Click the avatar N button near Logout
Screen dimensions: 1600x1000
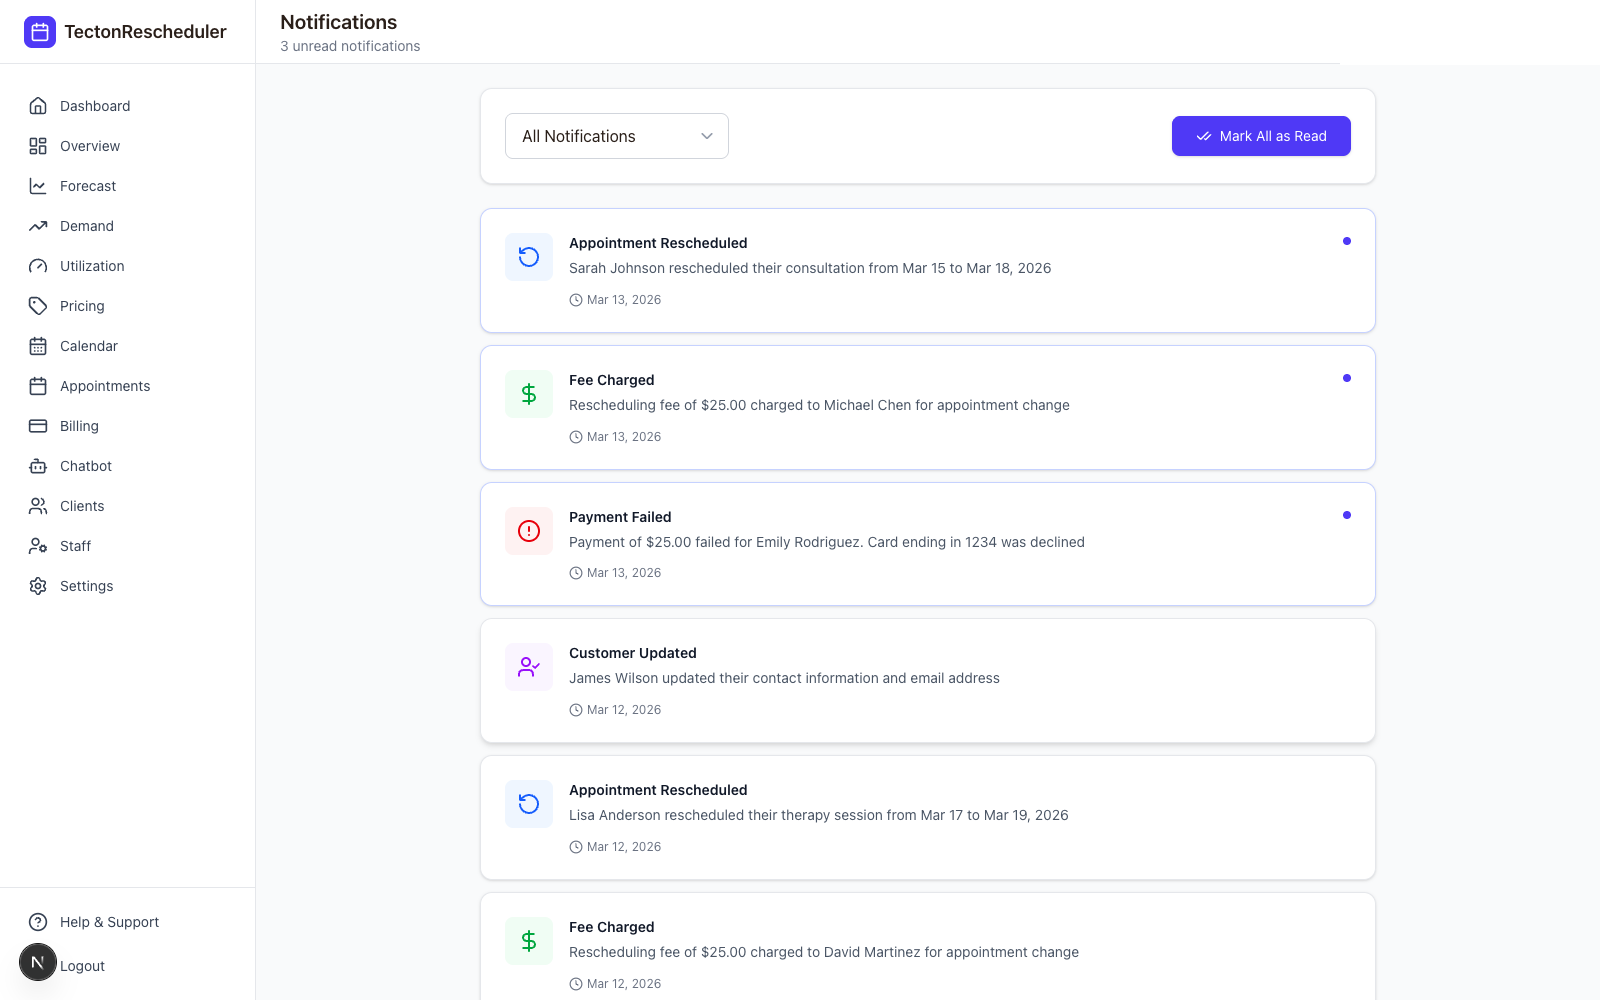(38, 962)
